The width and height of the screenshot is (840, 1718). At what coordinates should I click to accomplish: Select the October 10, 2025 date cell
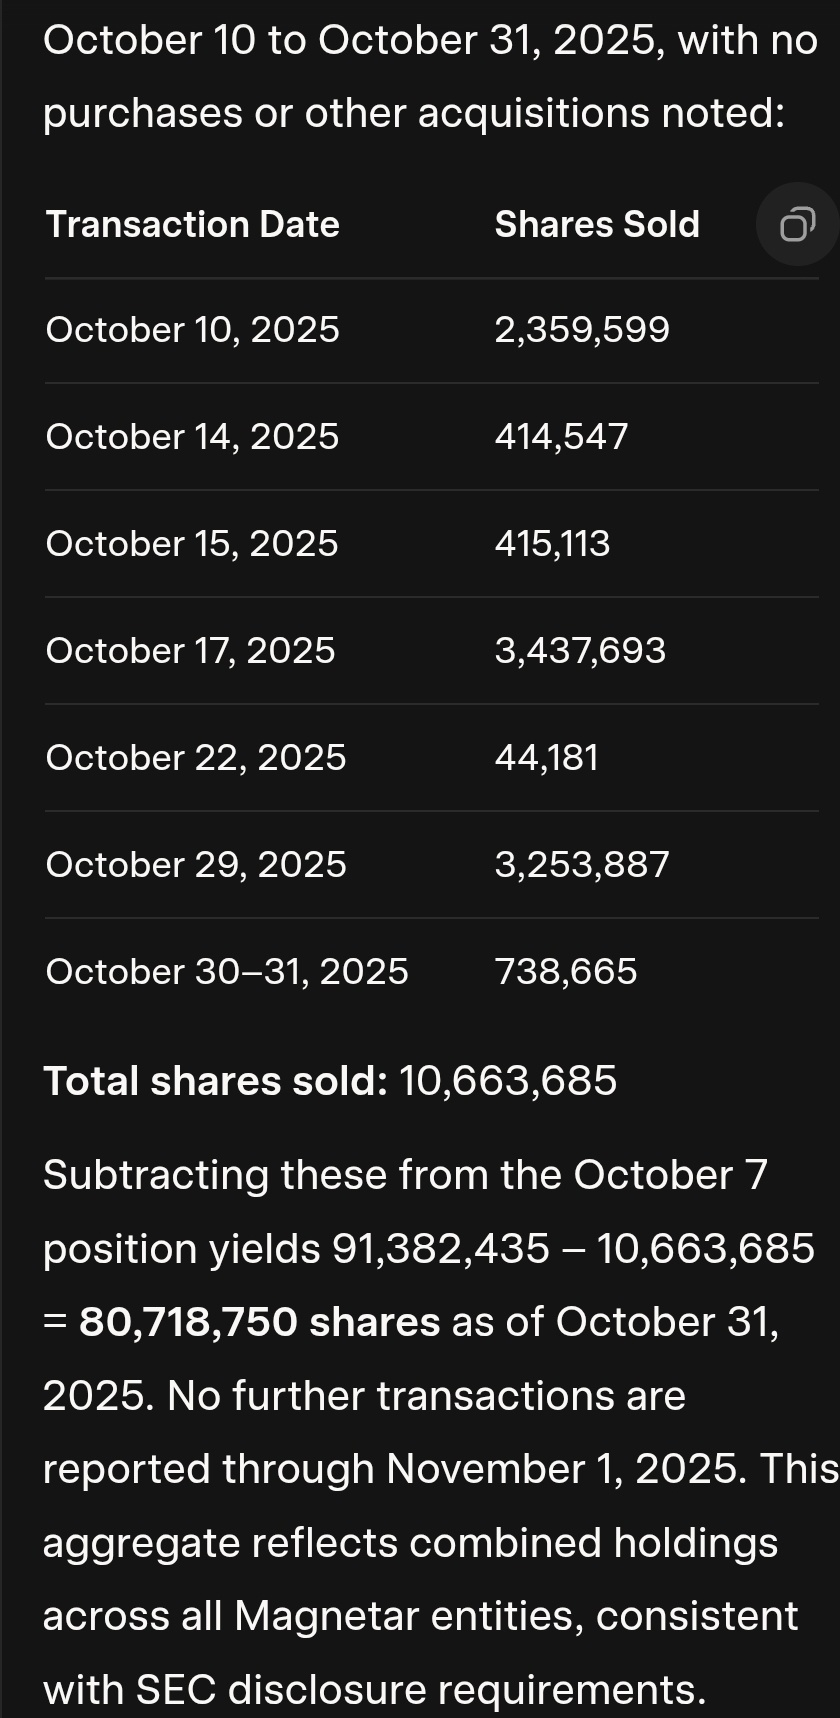[x=192, y=330]
